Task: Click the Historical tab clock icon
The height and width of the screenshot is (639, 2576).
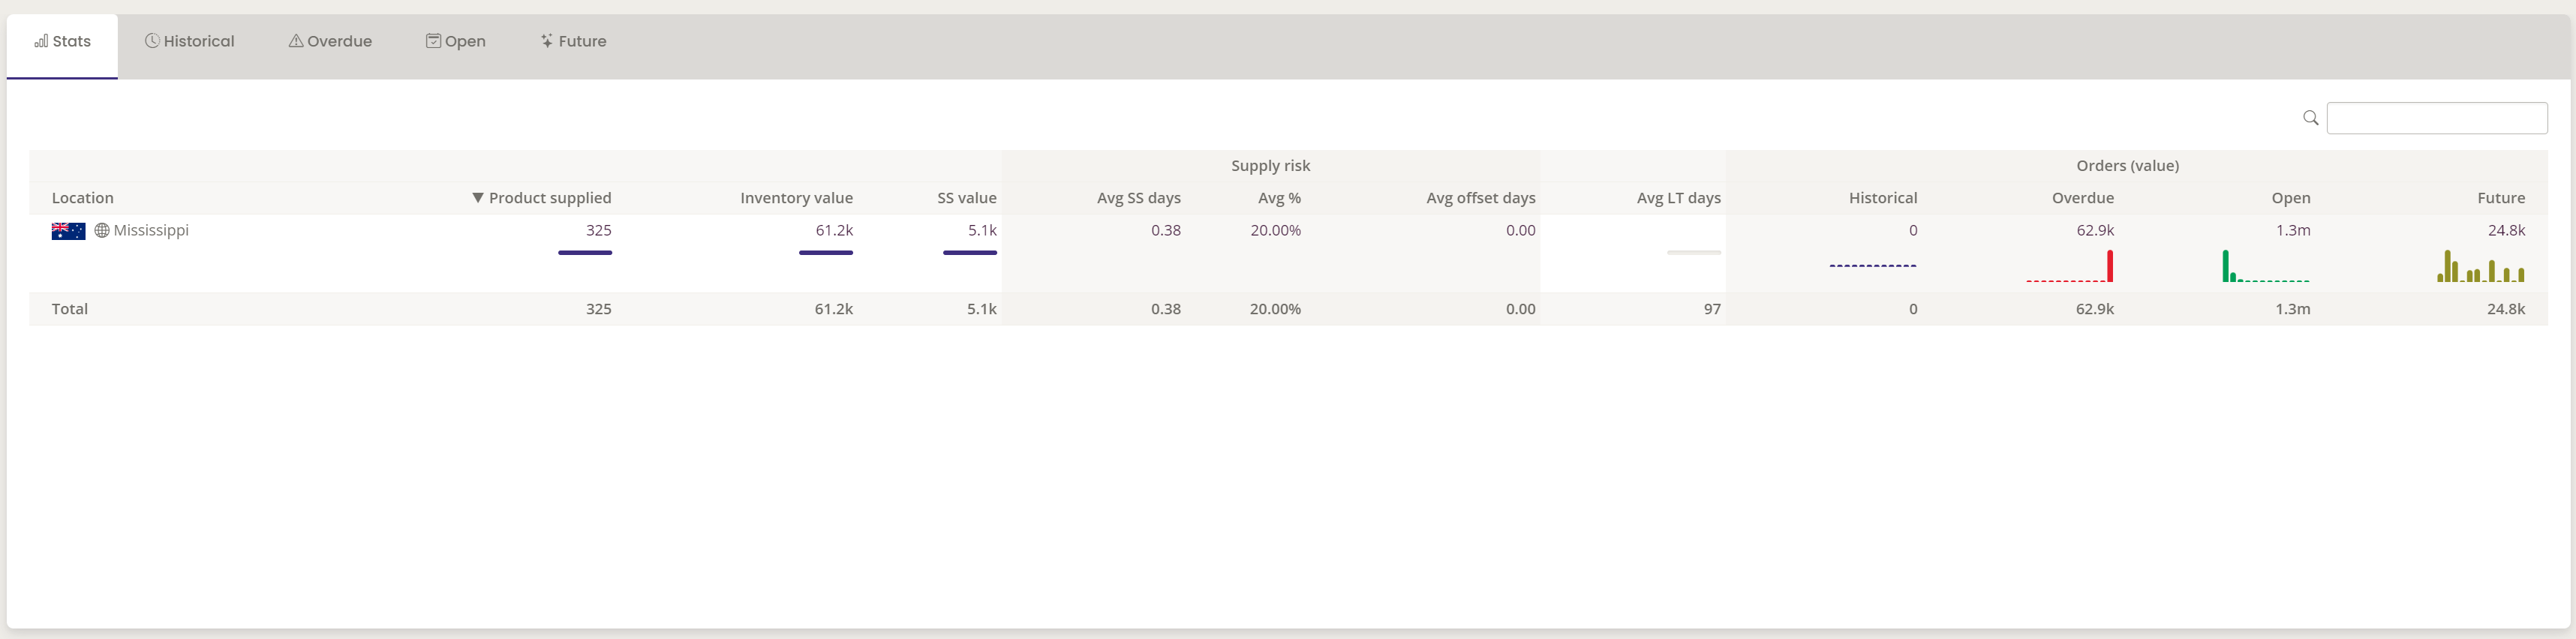Action: pyautogui.click(x=152, y=41)
